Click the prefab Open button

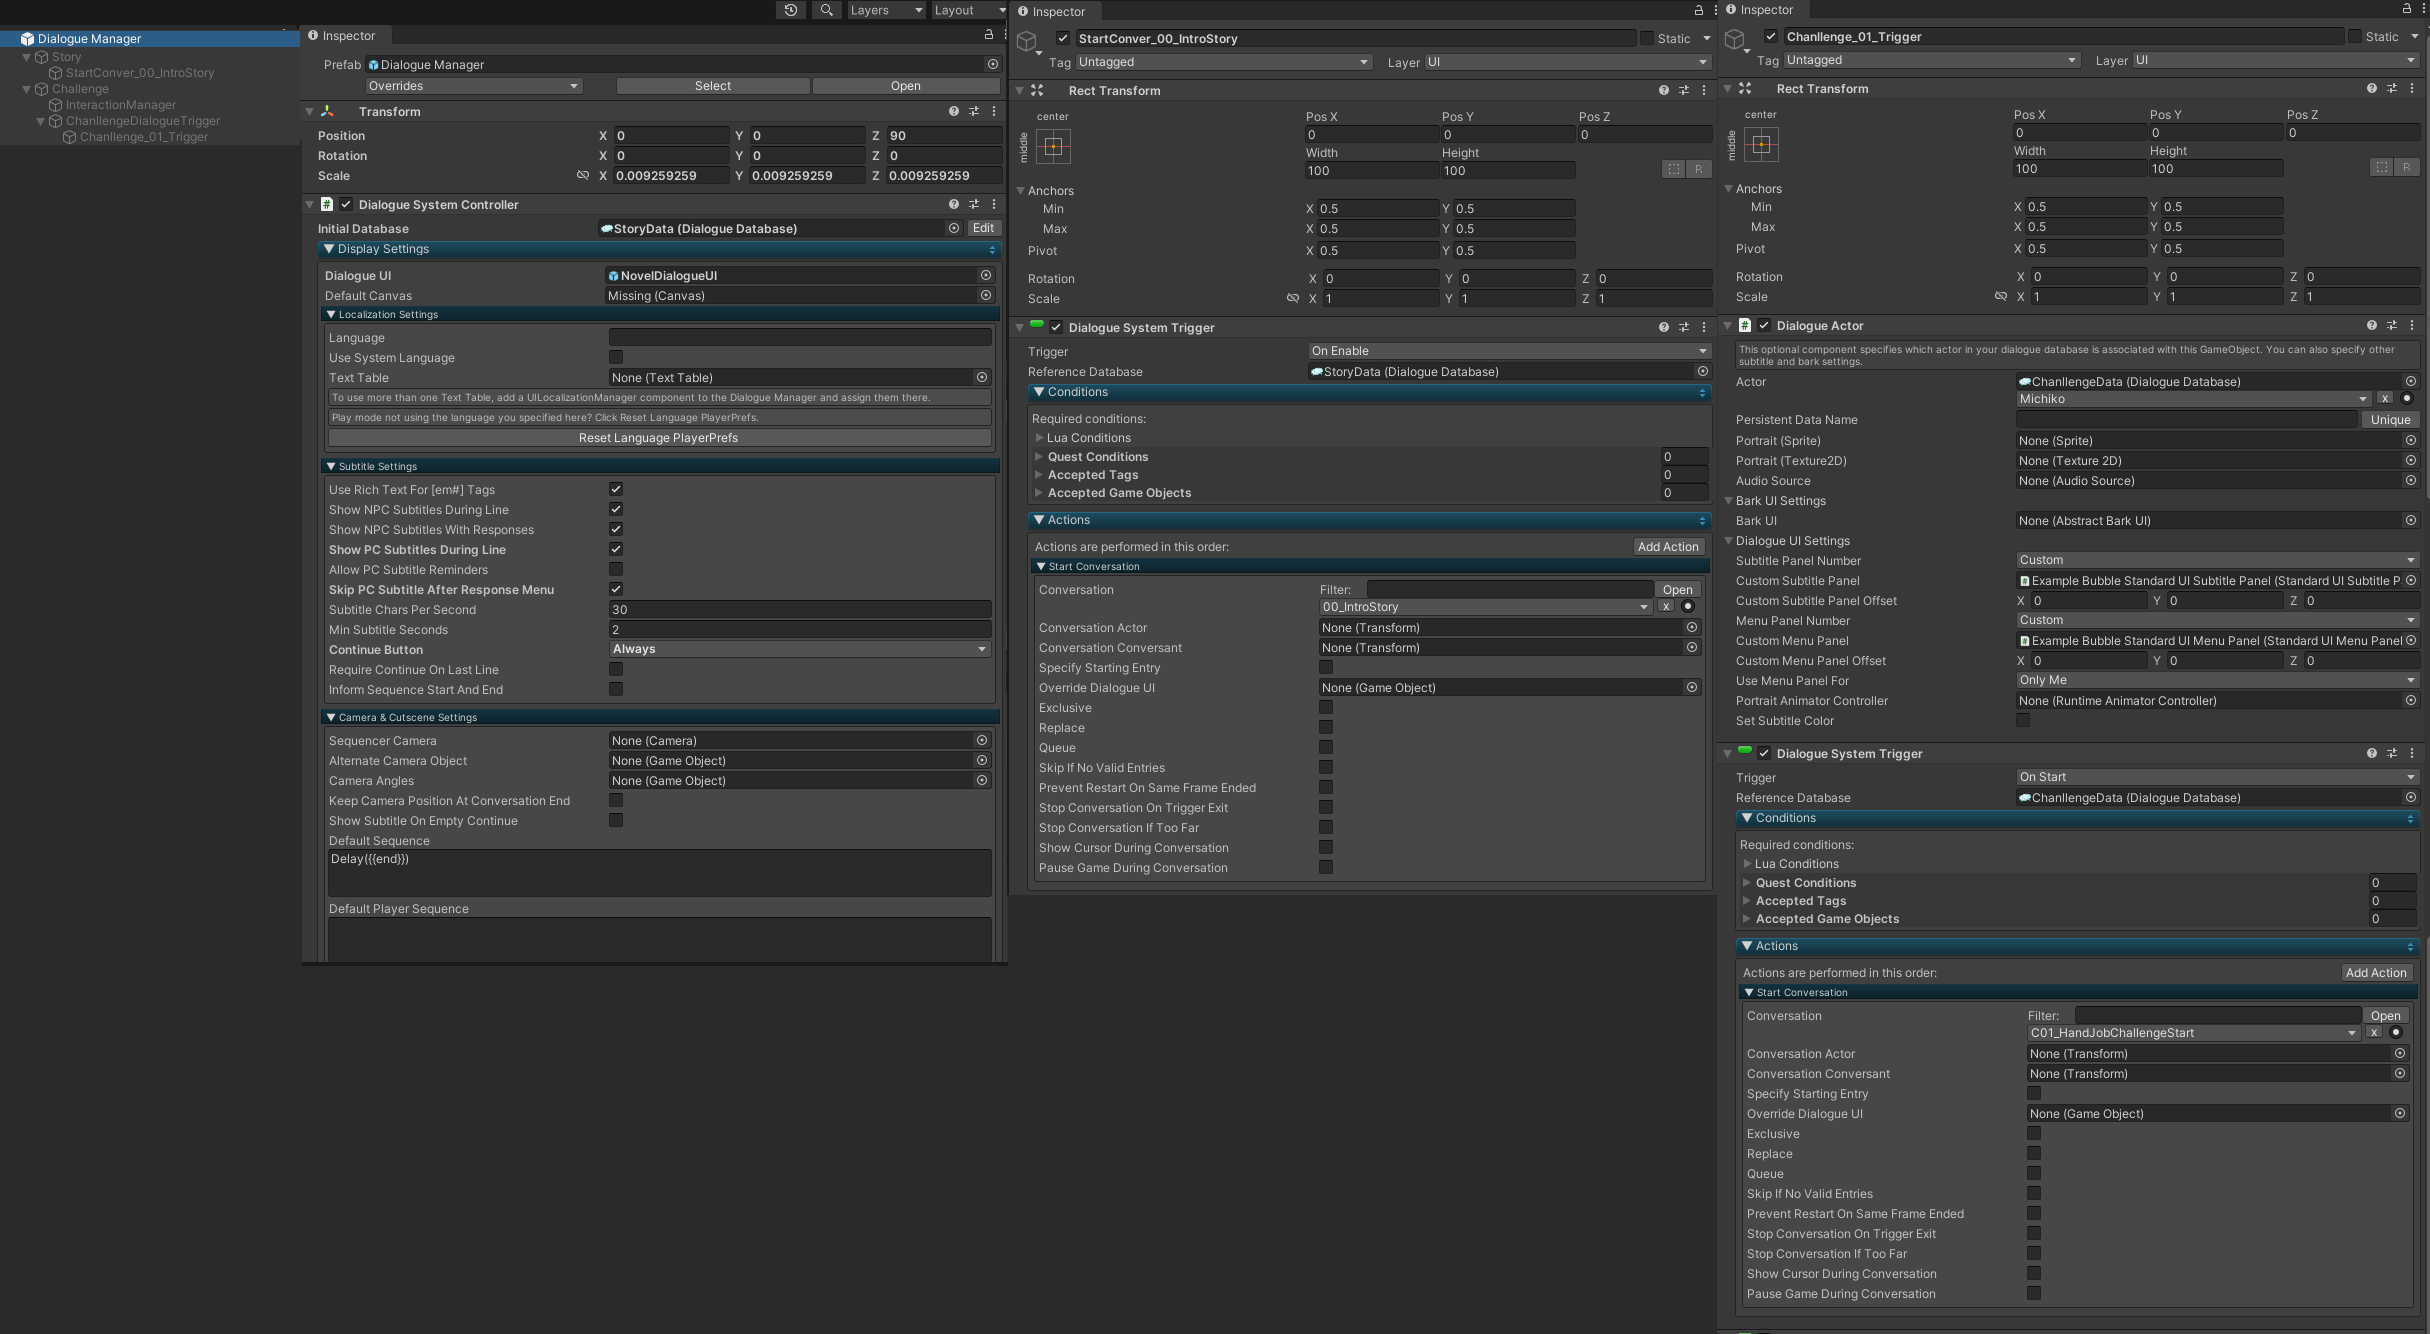click(906, 86)
